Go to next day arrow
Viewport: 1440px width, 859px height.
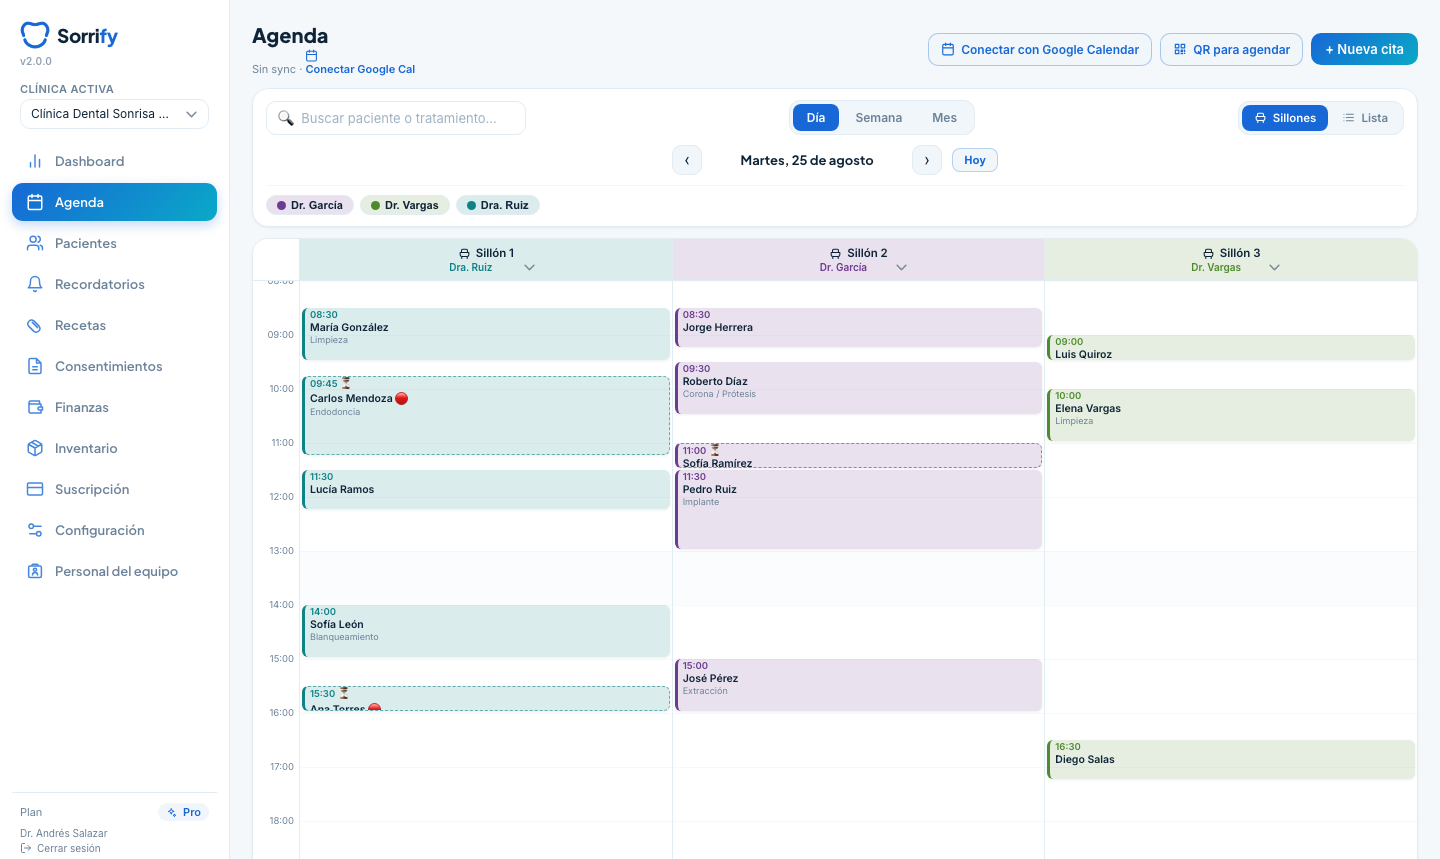coord(927,160)
